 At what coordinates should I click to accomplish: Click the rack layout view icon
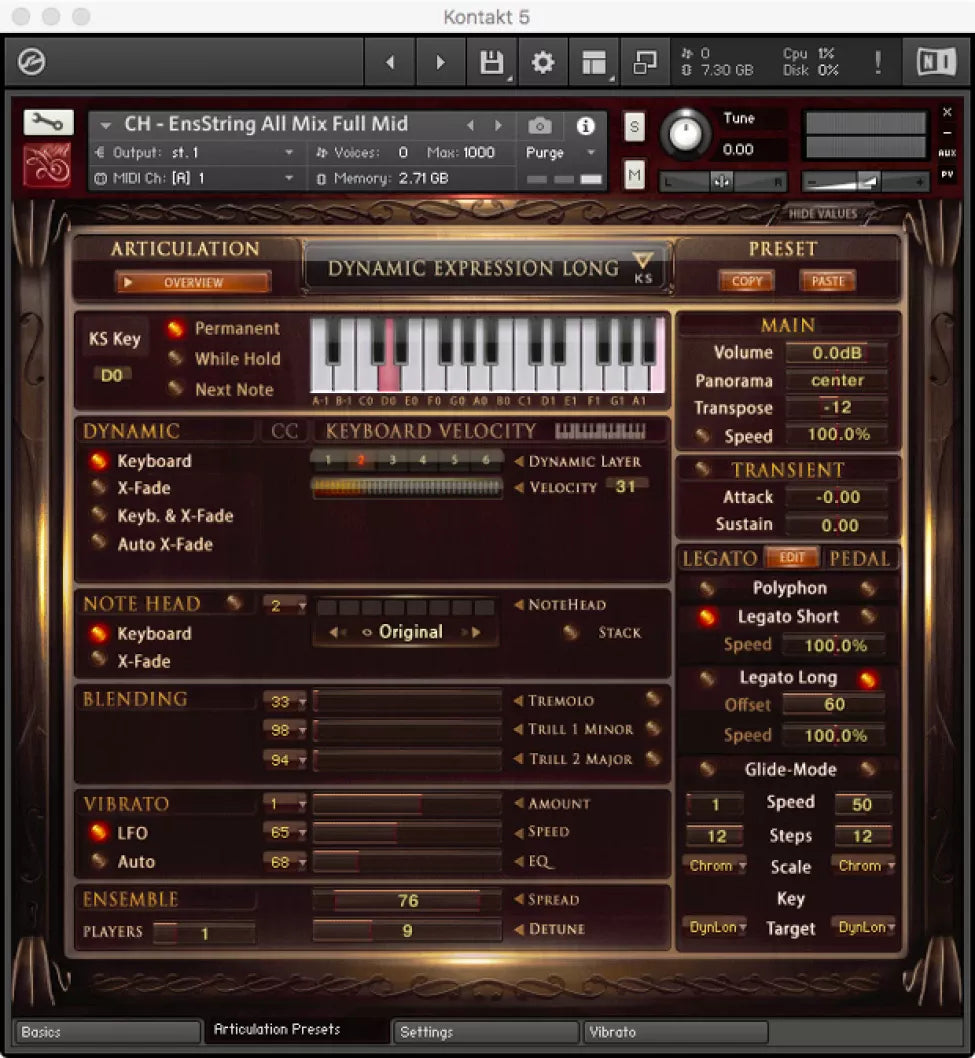[x=594, y=63]
